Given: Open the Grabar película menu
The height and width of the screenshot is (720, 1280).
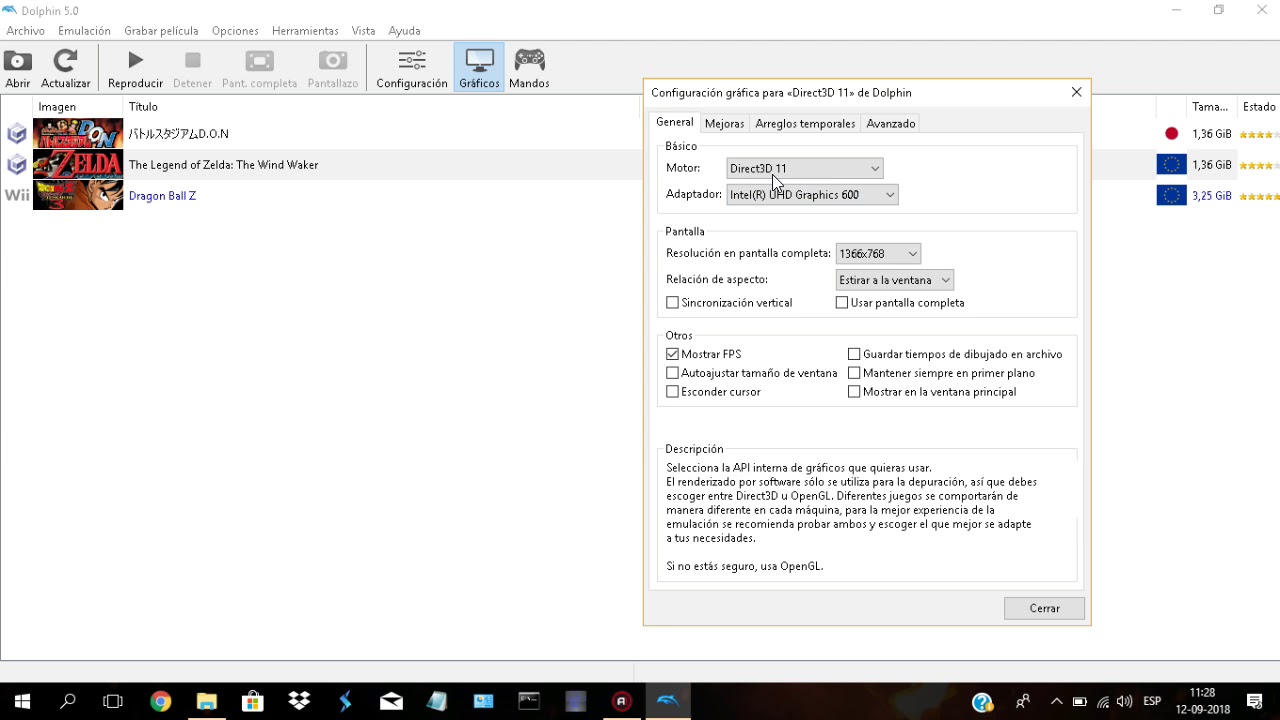Looking at the screenshot, I should pyautogui.click(x=161, y=31).
